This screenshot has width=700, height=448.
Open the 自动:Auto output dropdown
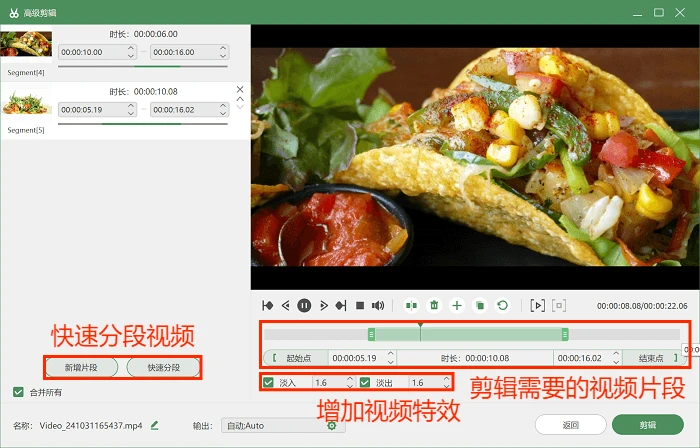pyautogui.click(x=283, y=426)
